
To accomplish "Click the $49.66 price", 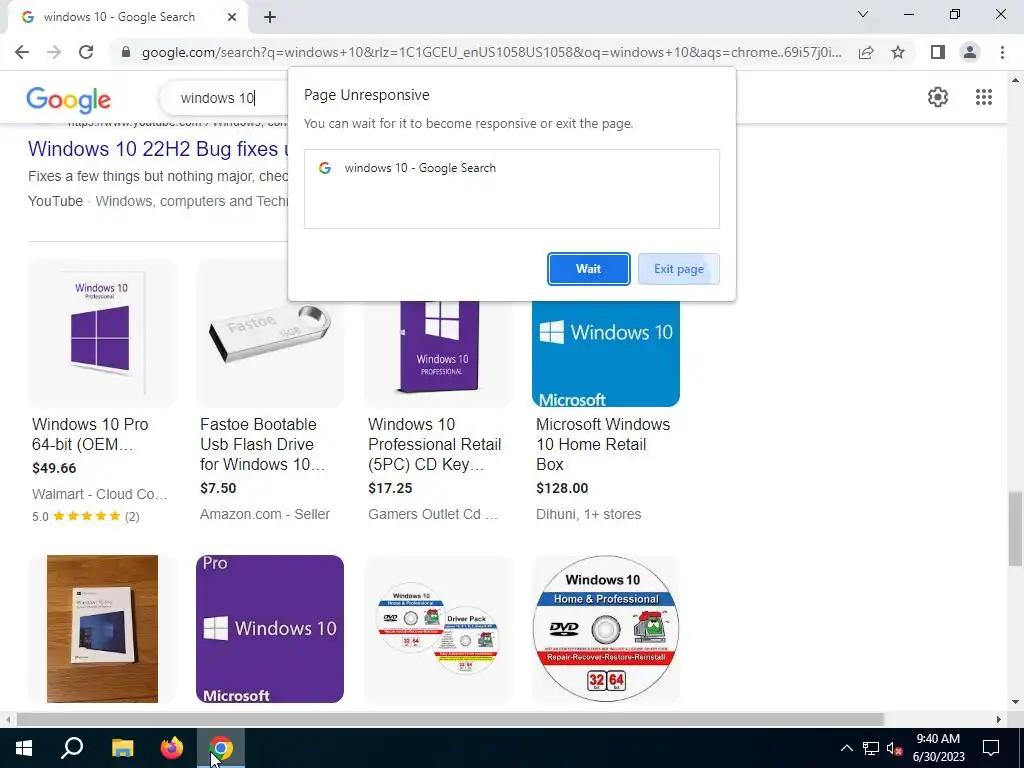I will point(54,468).
